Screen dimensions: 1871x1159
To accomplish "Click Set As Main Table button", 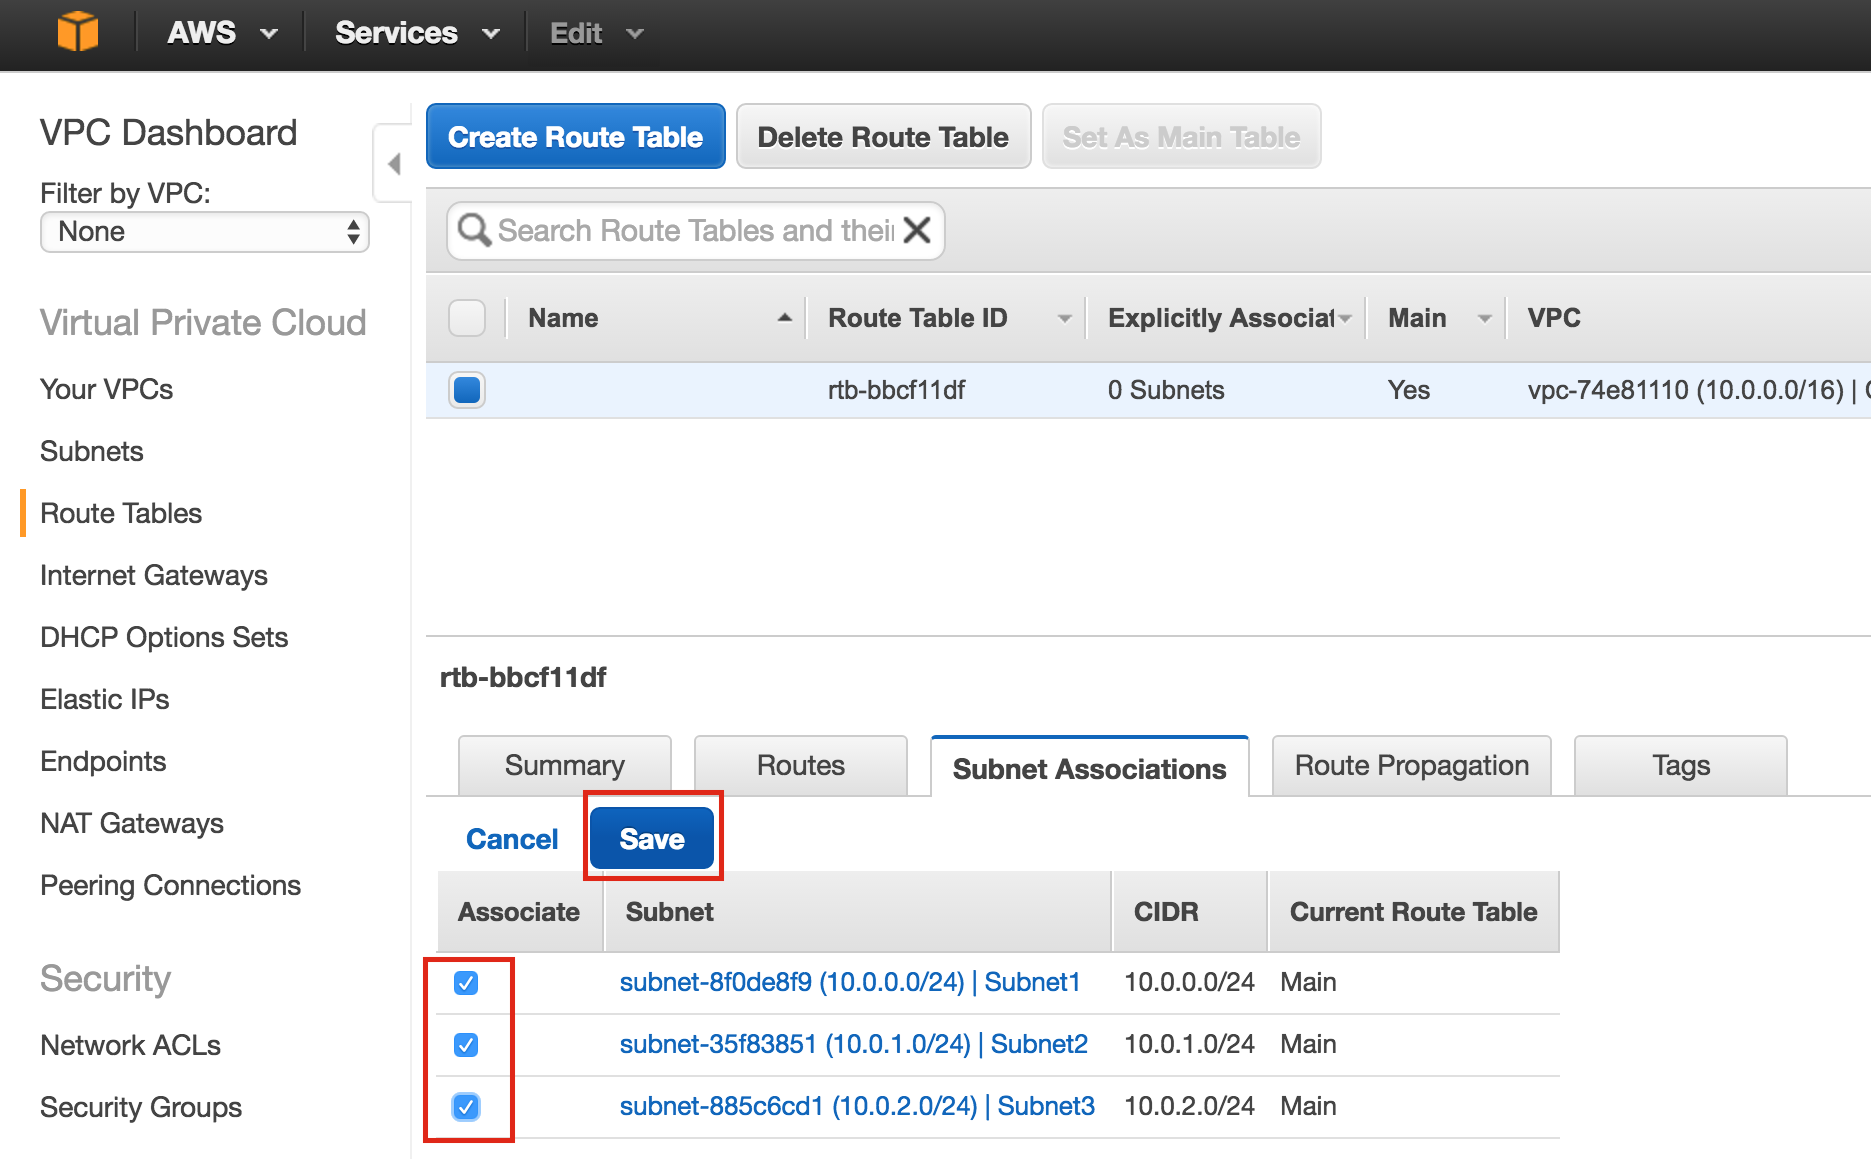I will [x=1182, y=137].
